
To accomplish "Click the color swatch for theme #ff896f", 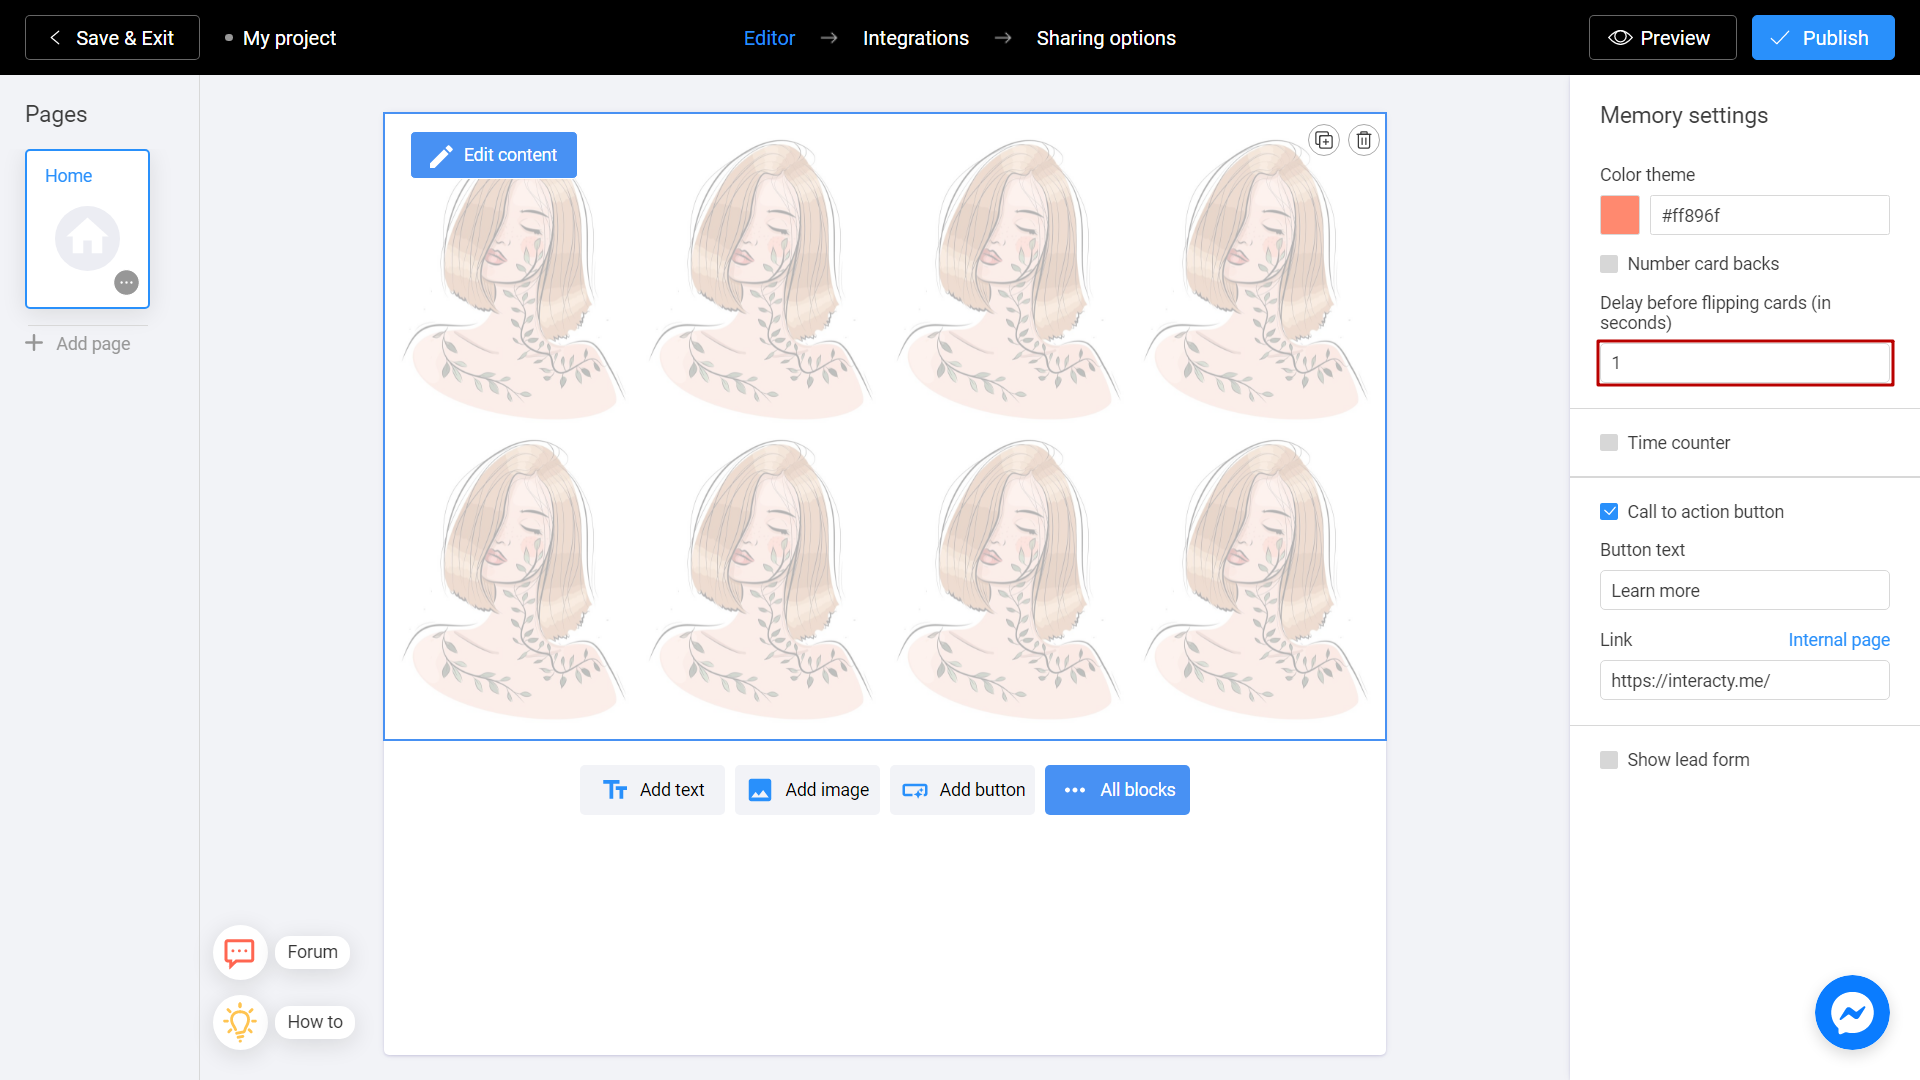I will pyautogui.click(x=1619, y=215).
